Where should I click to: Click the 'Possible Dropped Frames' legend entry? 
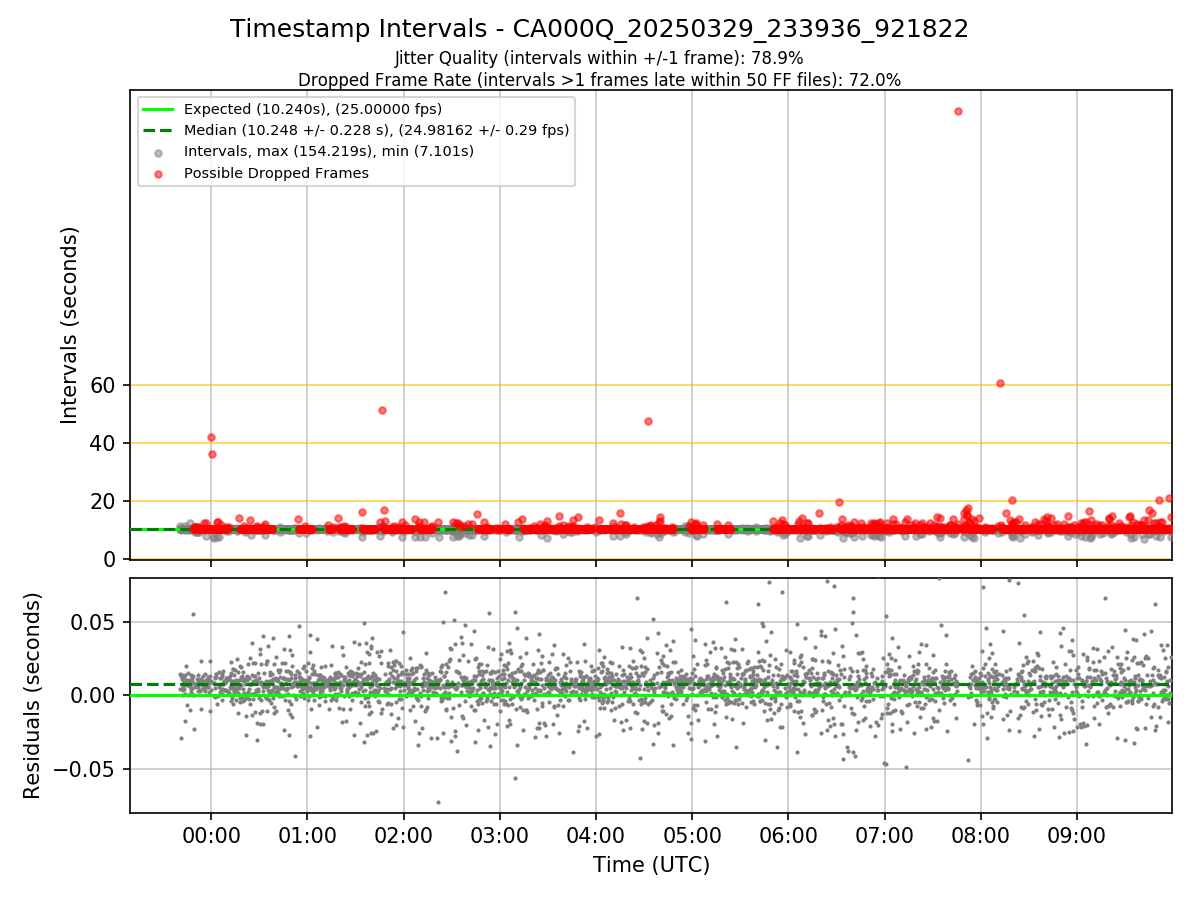click(x=276, y=173)
